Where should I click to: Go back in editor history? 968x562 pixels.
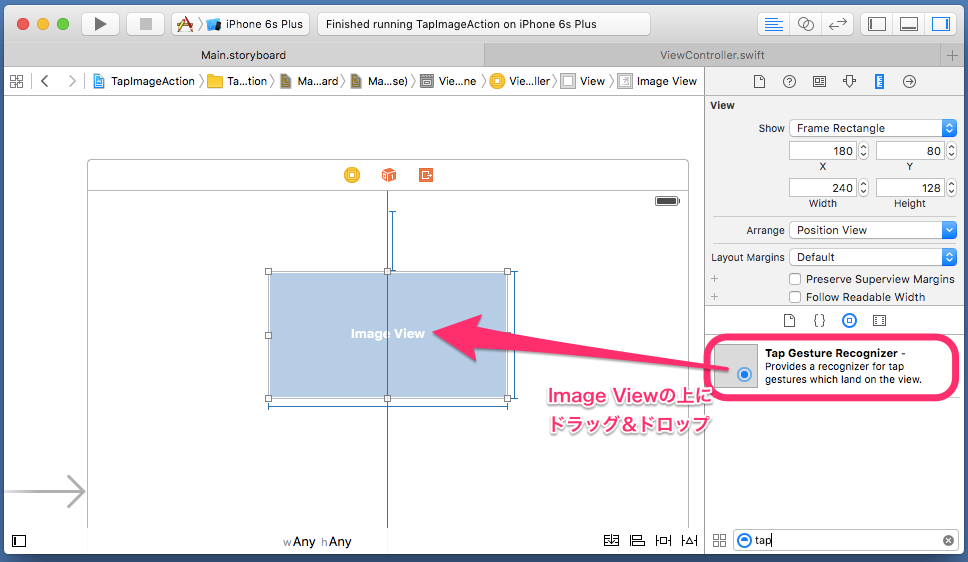(44, 81)
